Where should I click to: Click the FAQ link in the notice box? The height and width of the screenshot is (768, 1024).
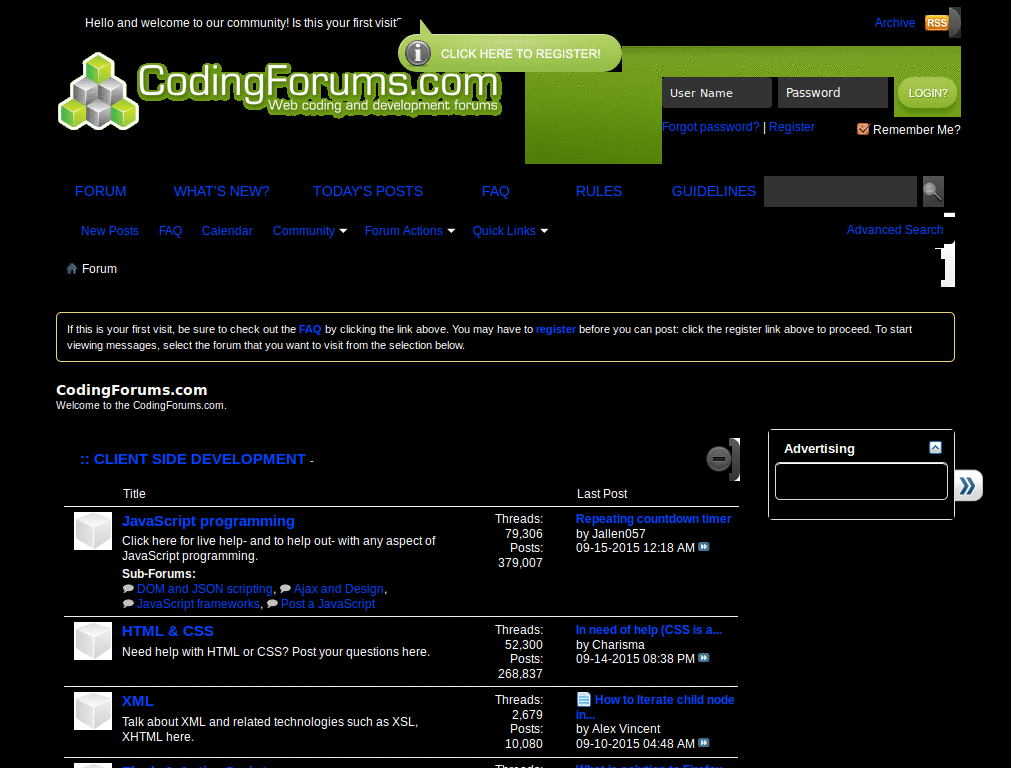(x=310, y=329)
